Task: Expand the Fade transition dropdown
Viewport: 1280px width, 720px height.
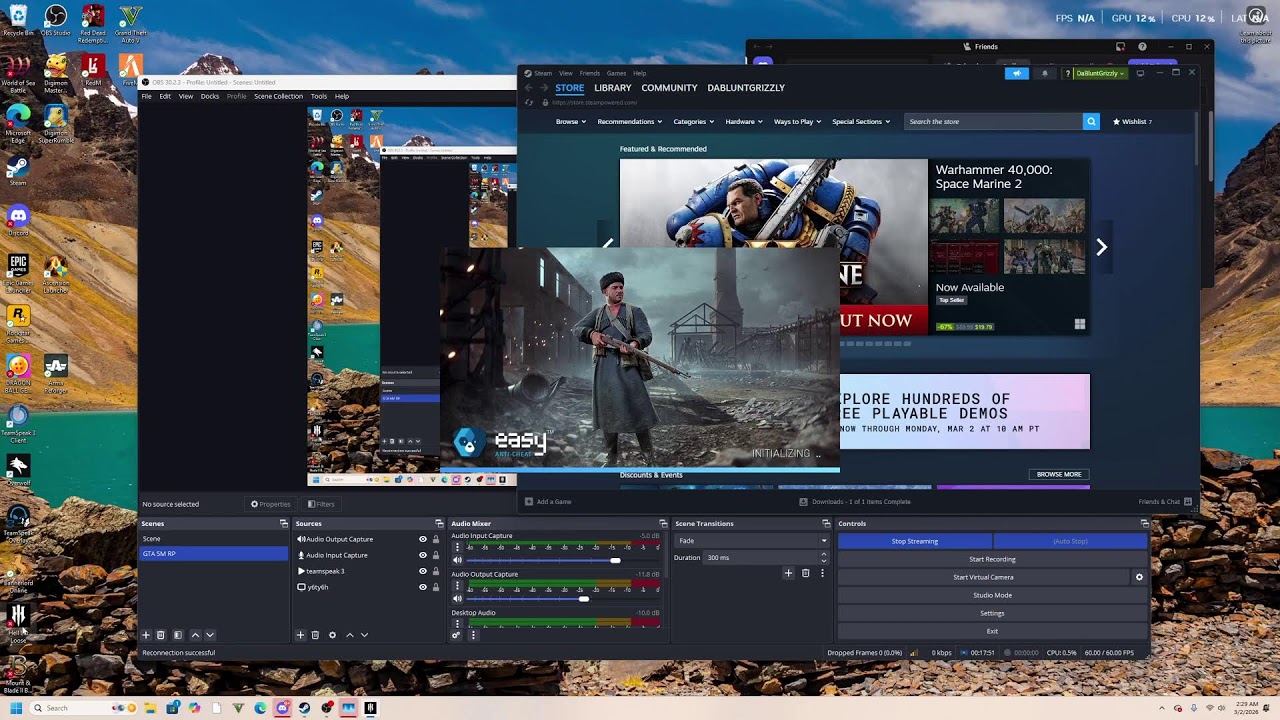Action: point(752,541)
